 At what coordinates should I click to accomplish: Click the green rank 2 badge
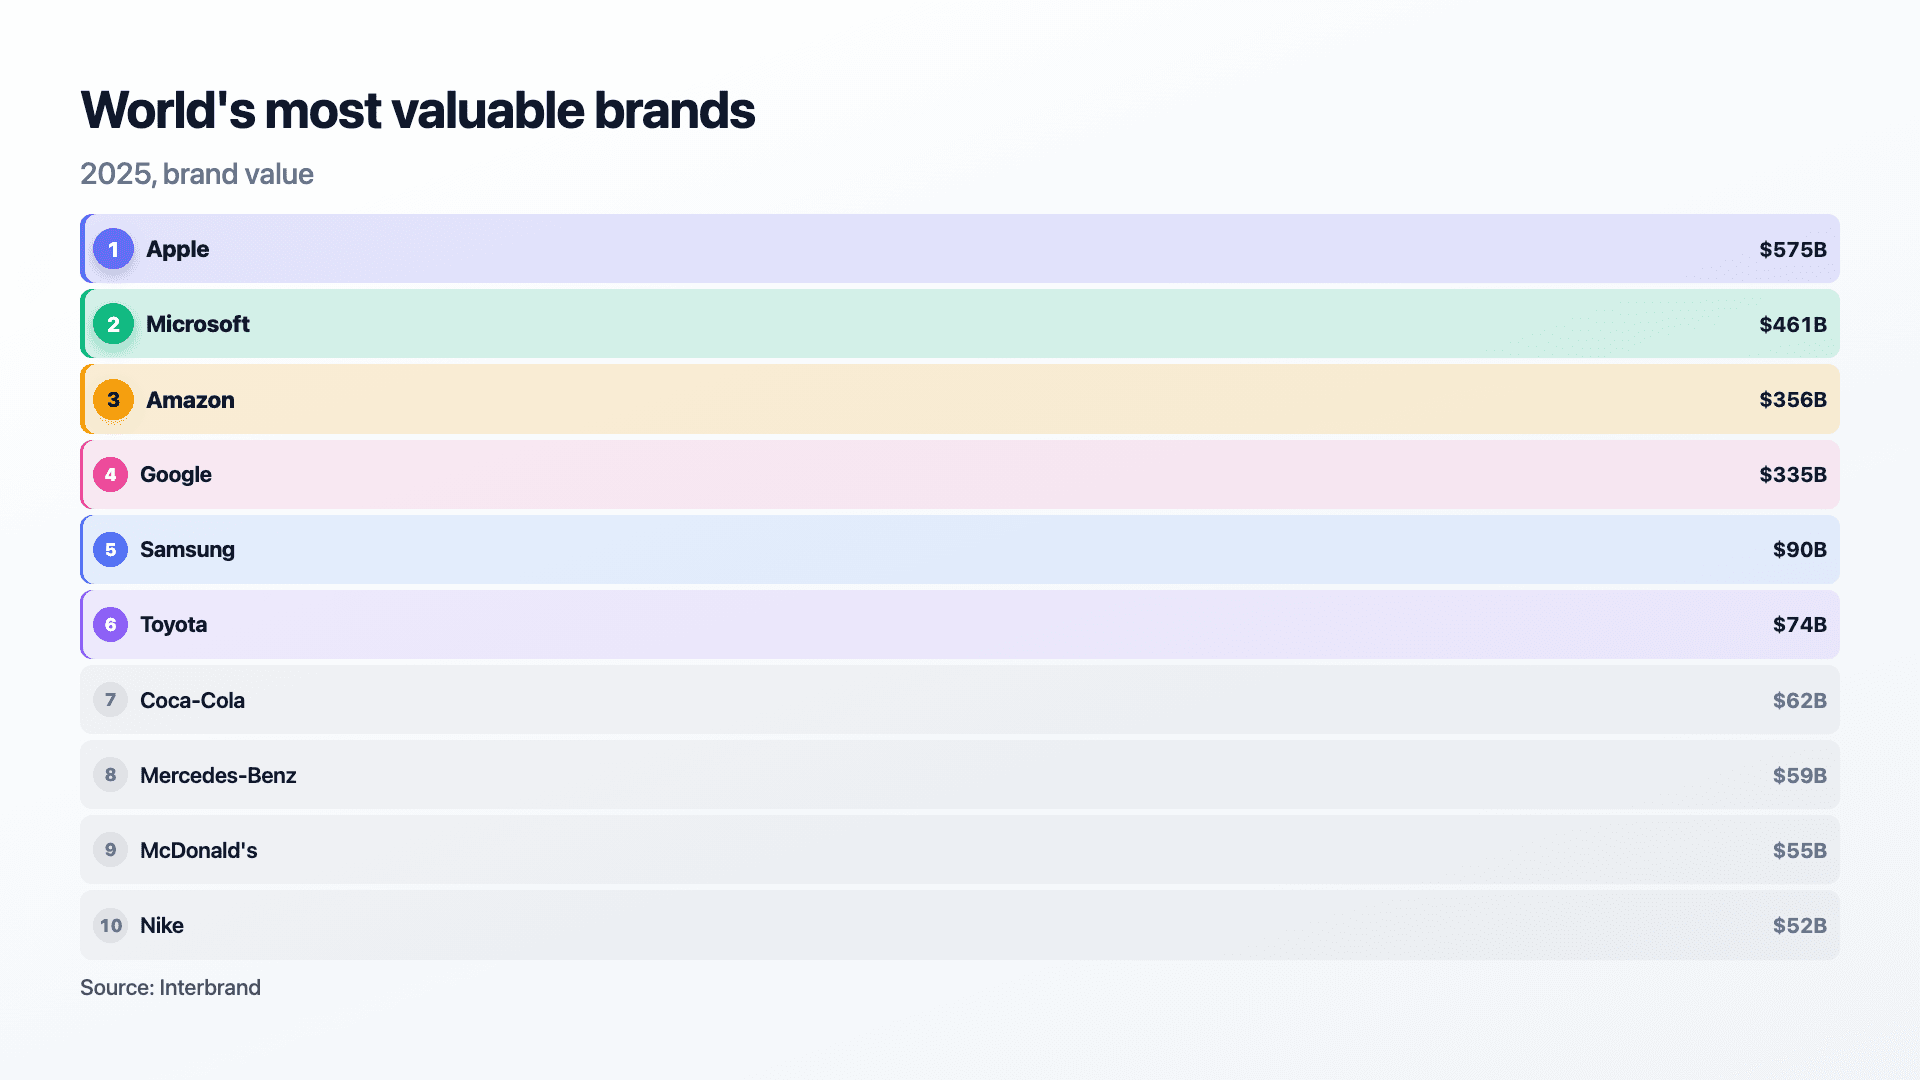point(113,324)
